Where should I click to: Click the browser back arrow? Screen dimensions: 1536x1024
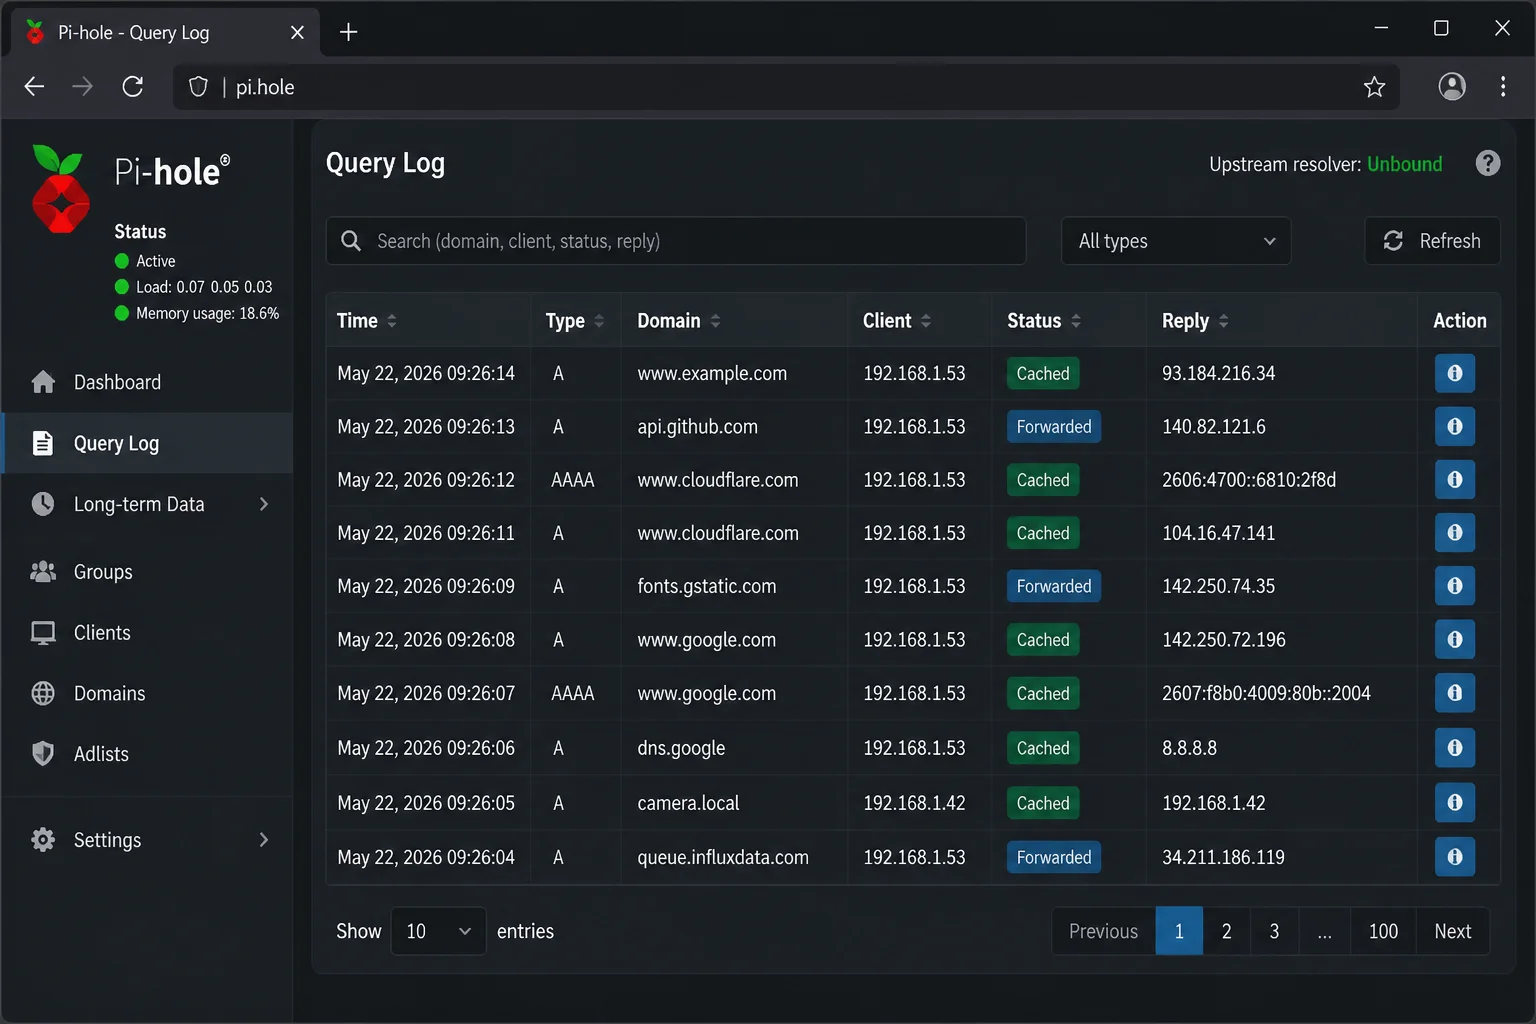pos(34,87)
